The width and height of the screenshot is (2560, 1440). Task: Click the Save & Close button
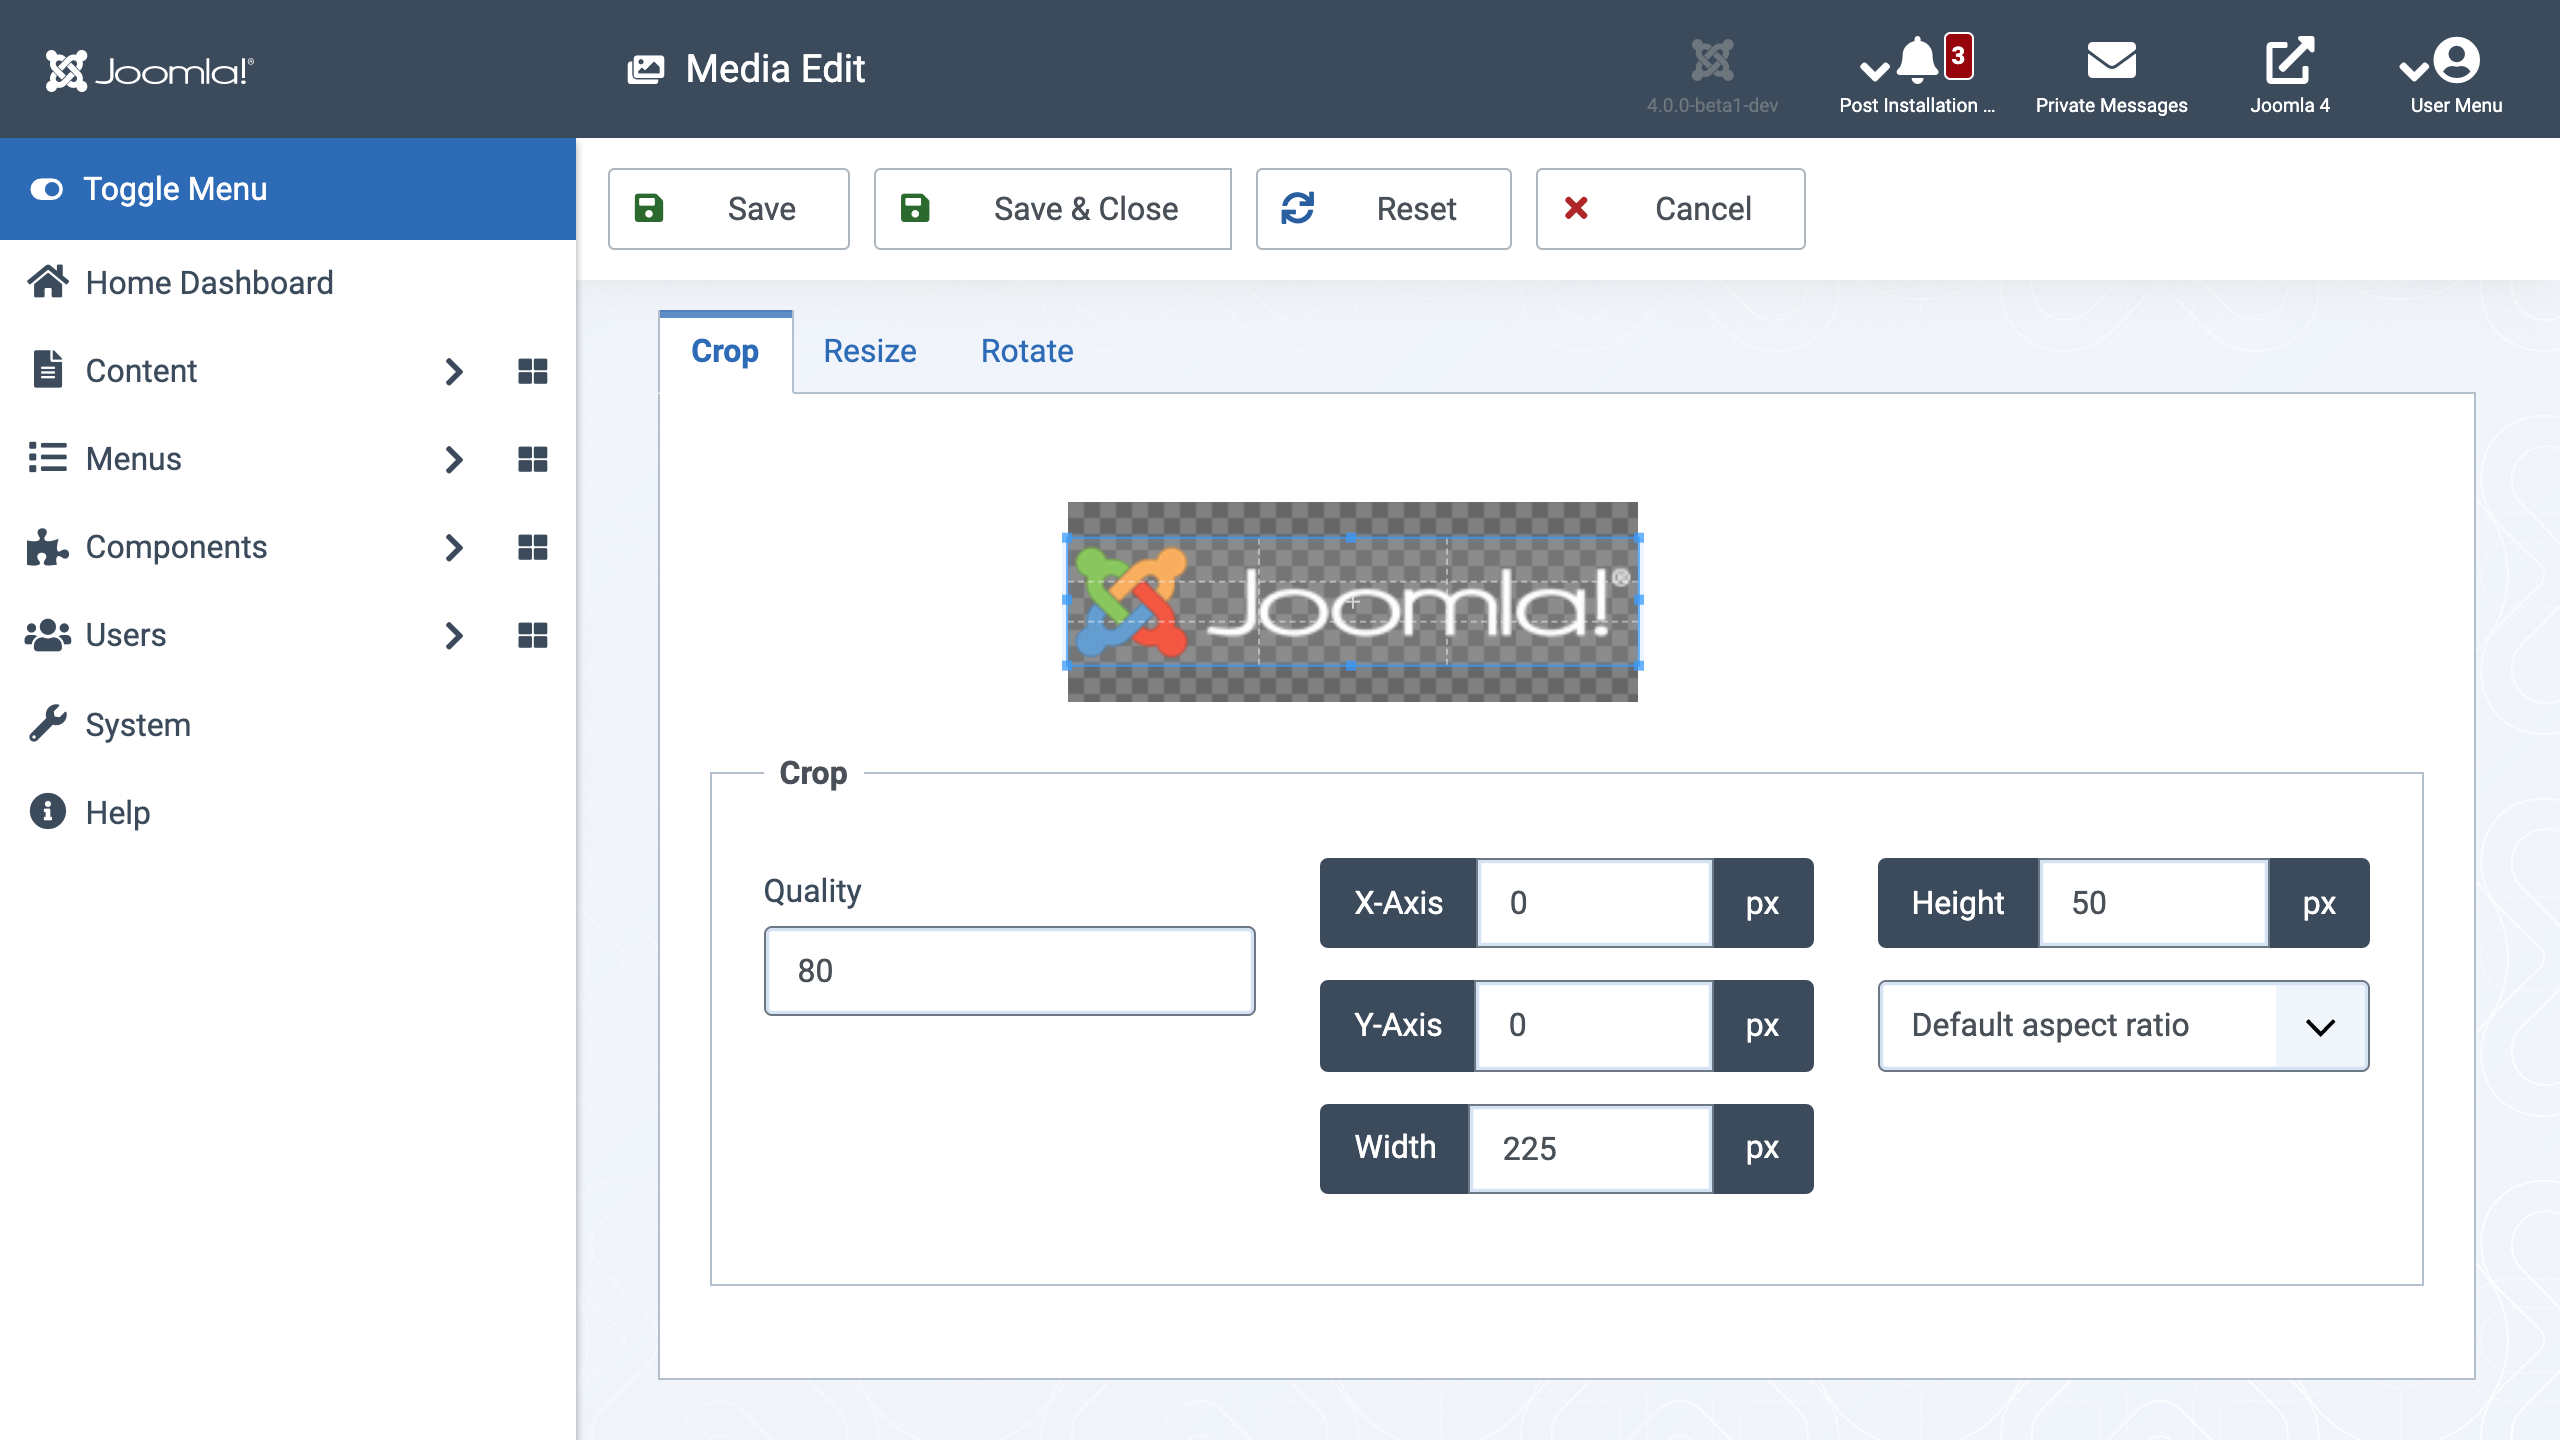[1052, 208]
